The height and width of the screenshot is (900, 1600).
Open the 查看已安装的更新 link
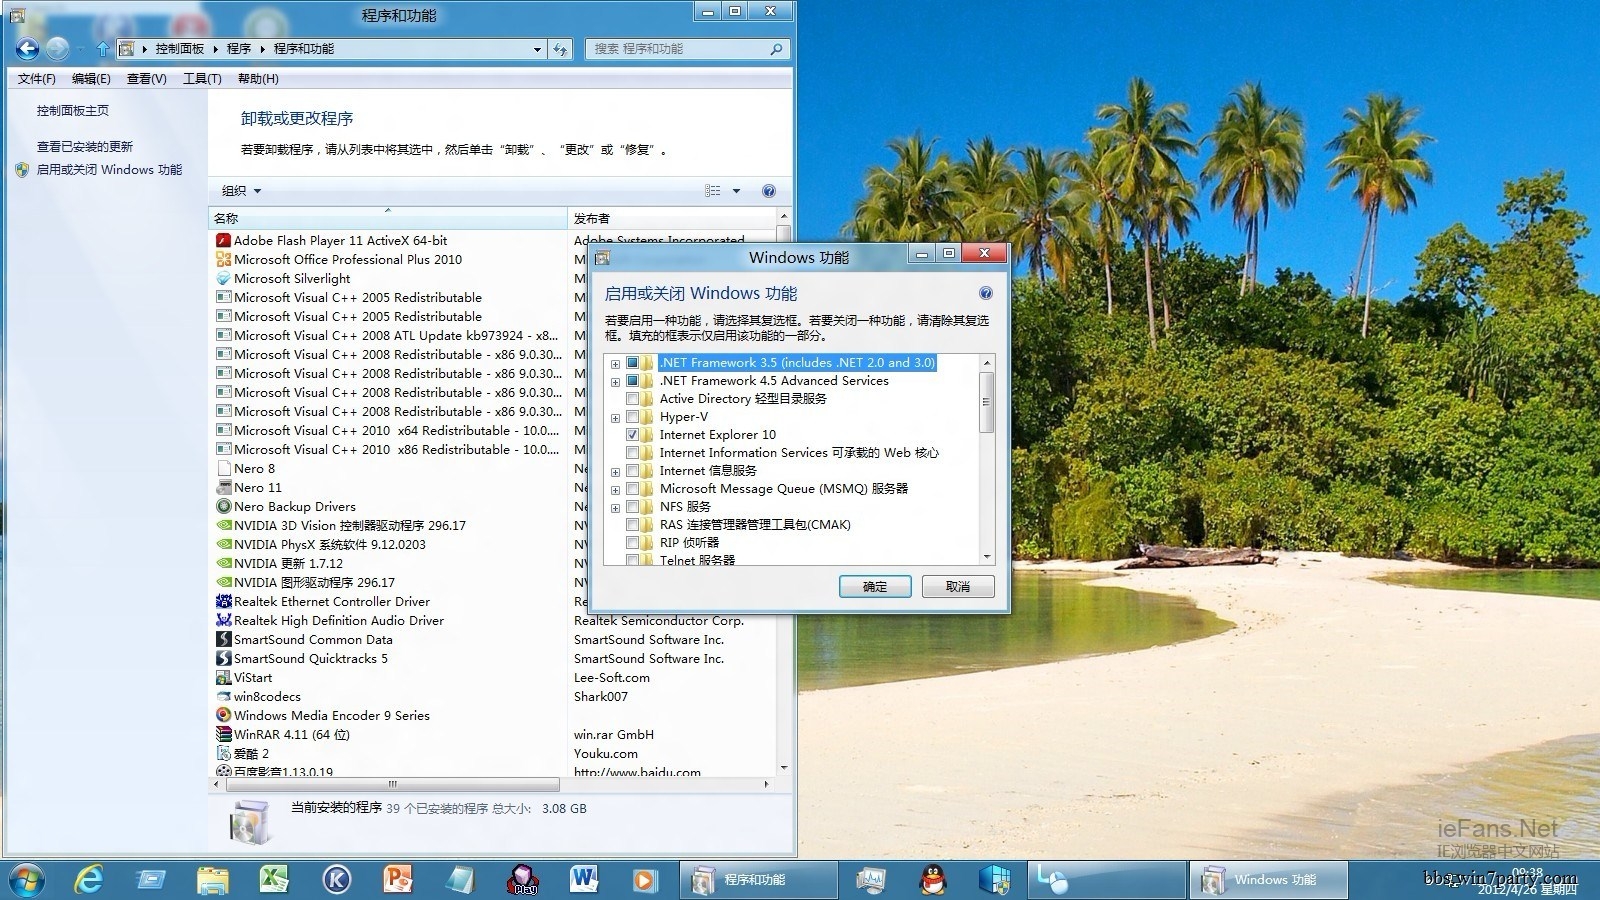coord(85,147)
